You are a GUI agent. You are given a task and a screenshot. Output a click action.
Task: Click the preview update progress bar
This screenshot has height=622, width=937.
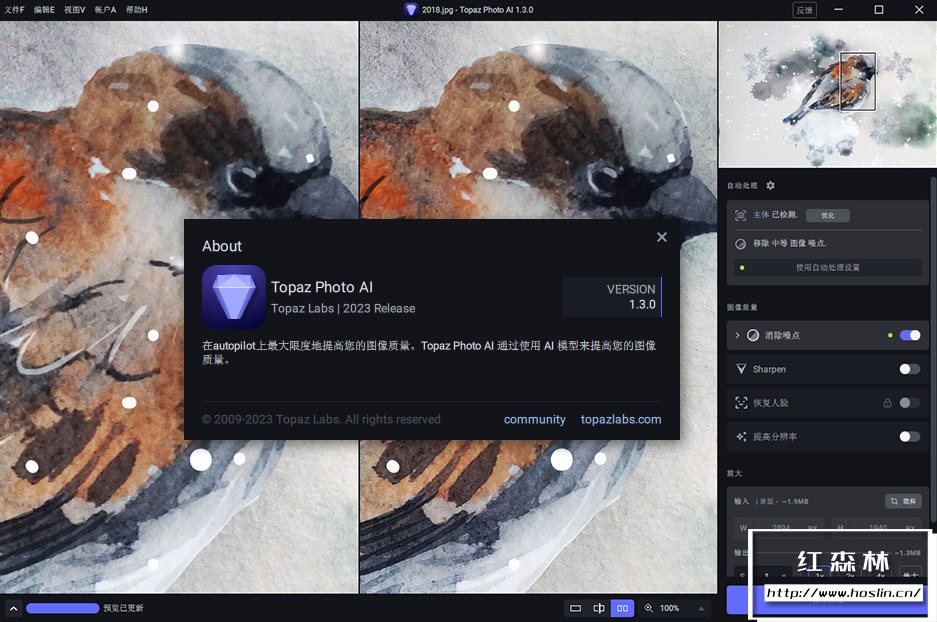[63, 608]
